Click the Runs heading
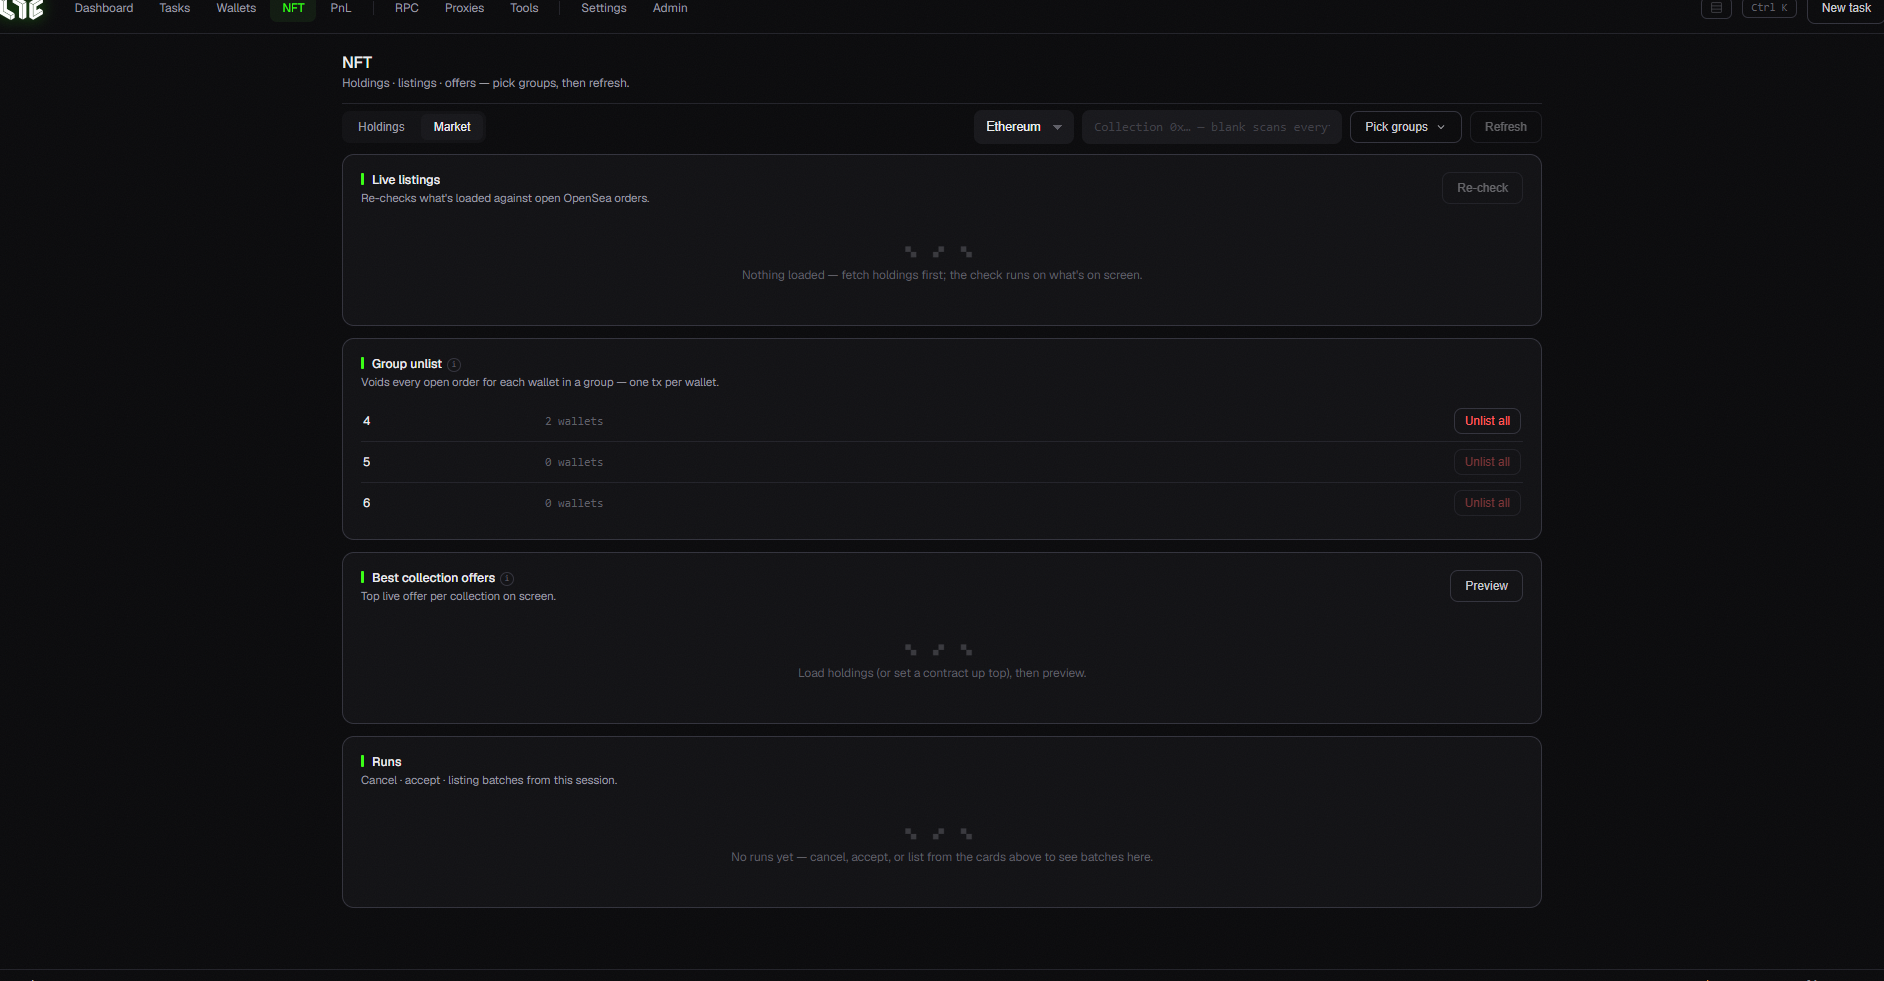This screenshot has height=981, width=1884. click(386, 762)
